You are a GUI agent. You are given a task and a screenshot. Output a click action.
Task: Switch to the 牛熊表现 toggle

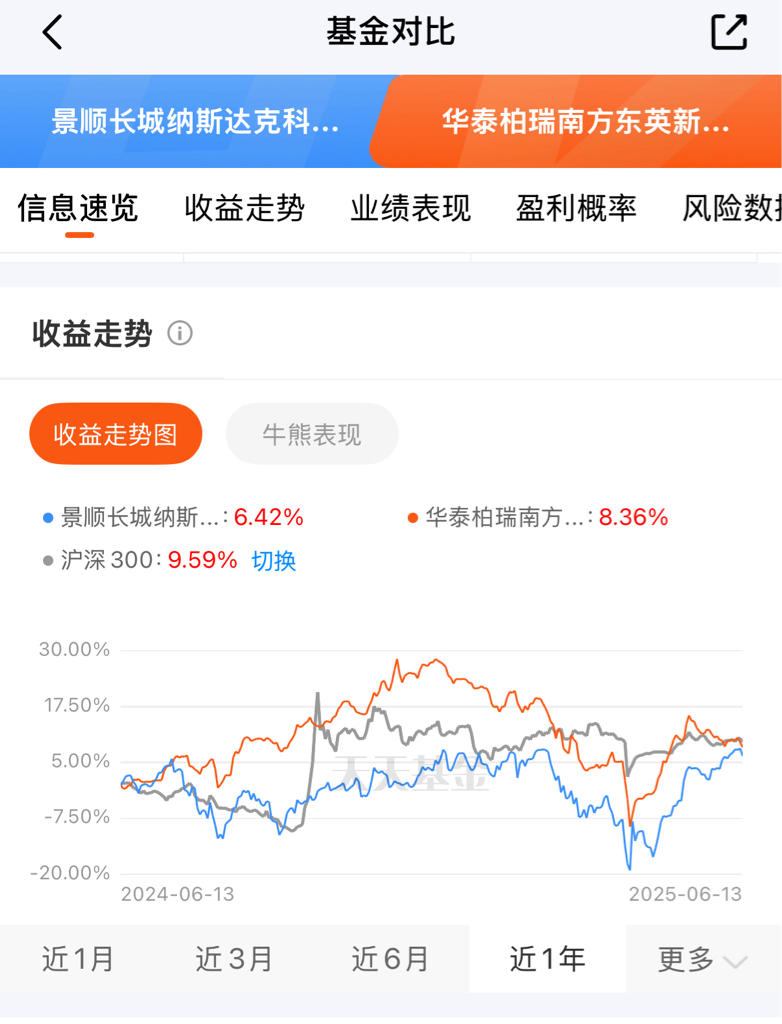312,434
